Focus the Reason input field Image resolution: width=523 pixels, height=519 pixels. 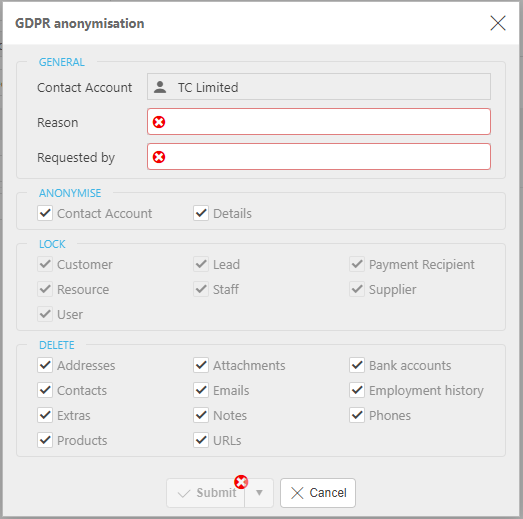(x=319, y=122)
